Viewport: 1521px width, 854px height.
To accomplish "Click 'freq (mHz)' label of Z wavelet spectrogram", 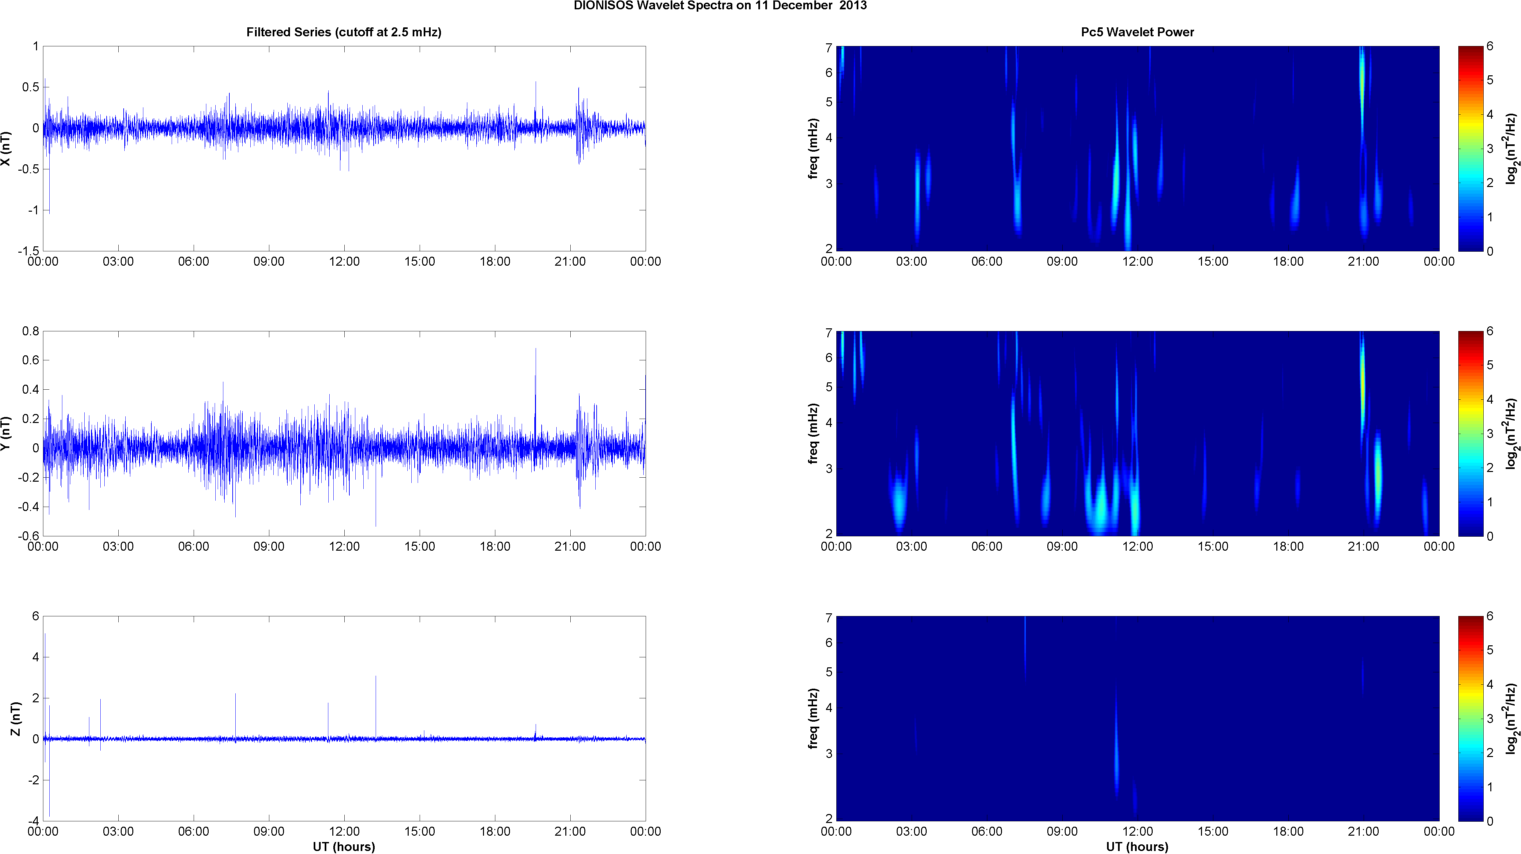I will click(x=814, y=718).
